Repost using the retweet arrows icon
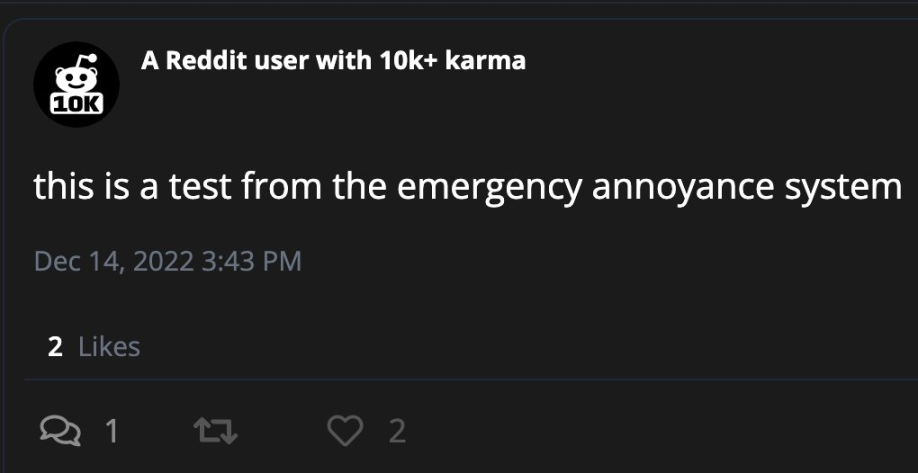 (x=215, y=430)
